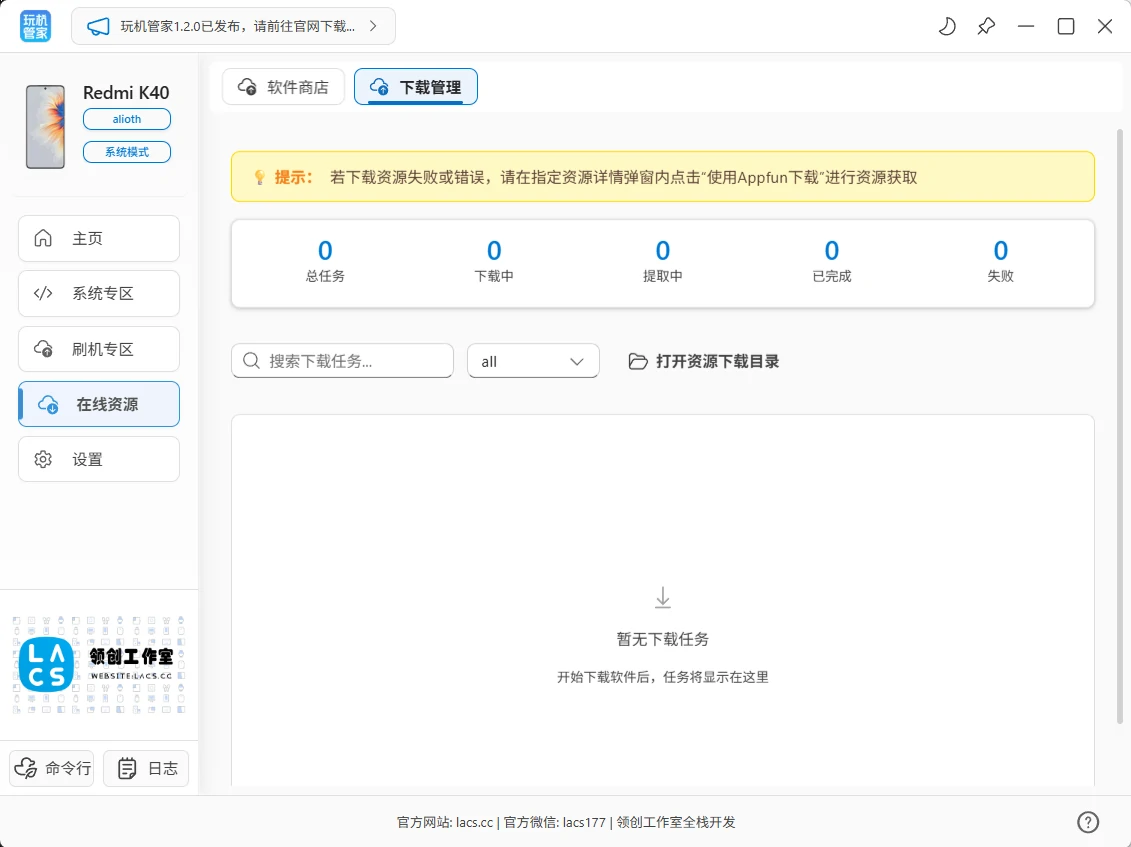Open the 刷机专区 section
The height and width of the screenshot is (847, 1131).
click(99, 350)
